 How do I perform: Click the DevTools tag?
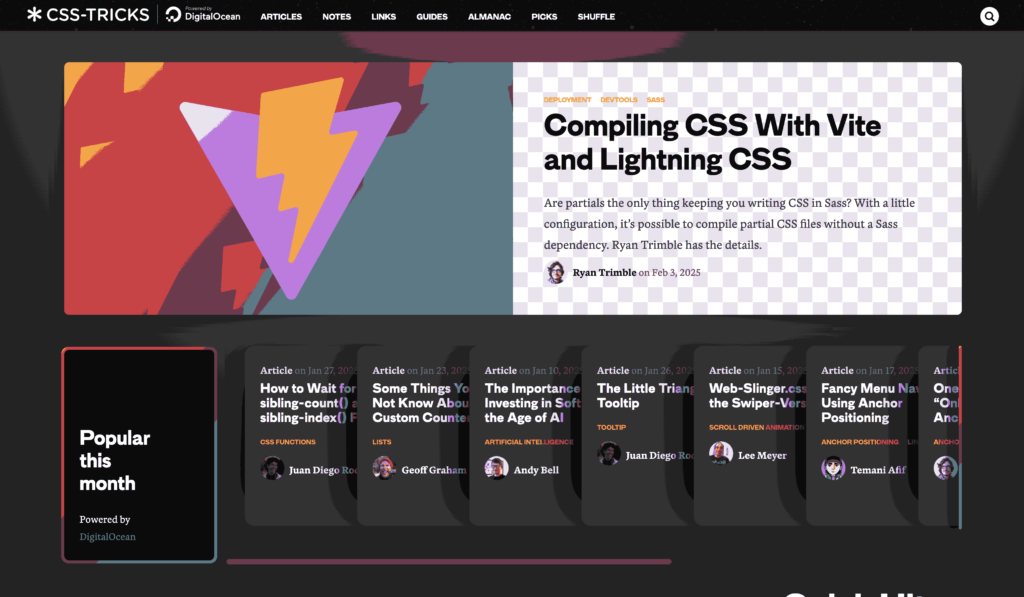pyautogui.click(x=618, y=100)
